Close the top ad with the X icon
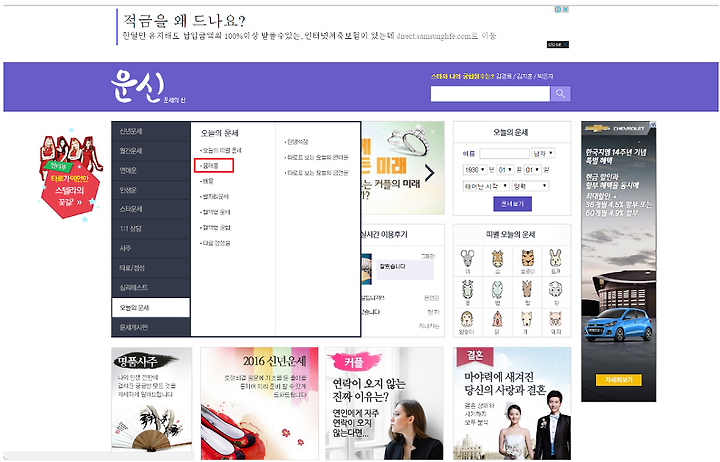The image size is (720, 462). 566,9
